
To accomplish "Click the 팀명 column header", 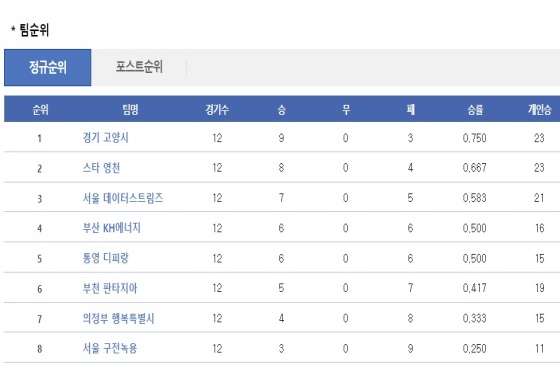I will click(x=130, y=110).
